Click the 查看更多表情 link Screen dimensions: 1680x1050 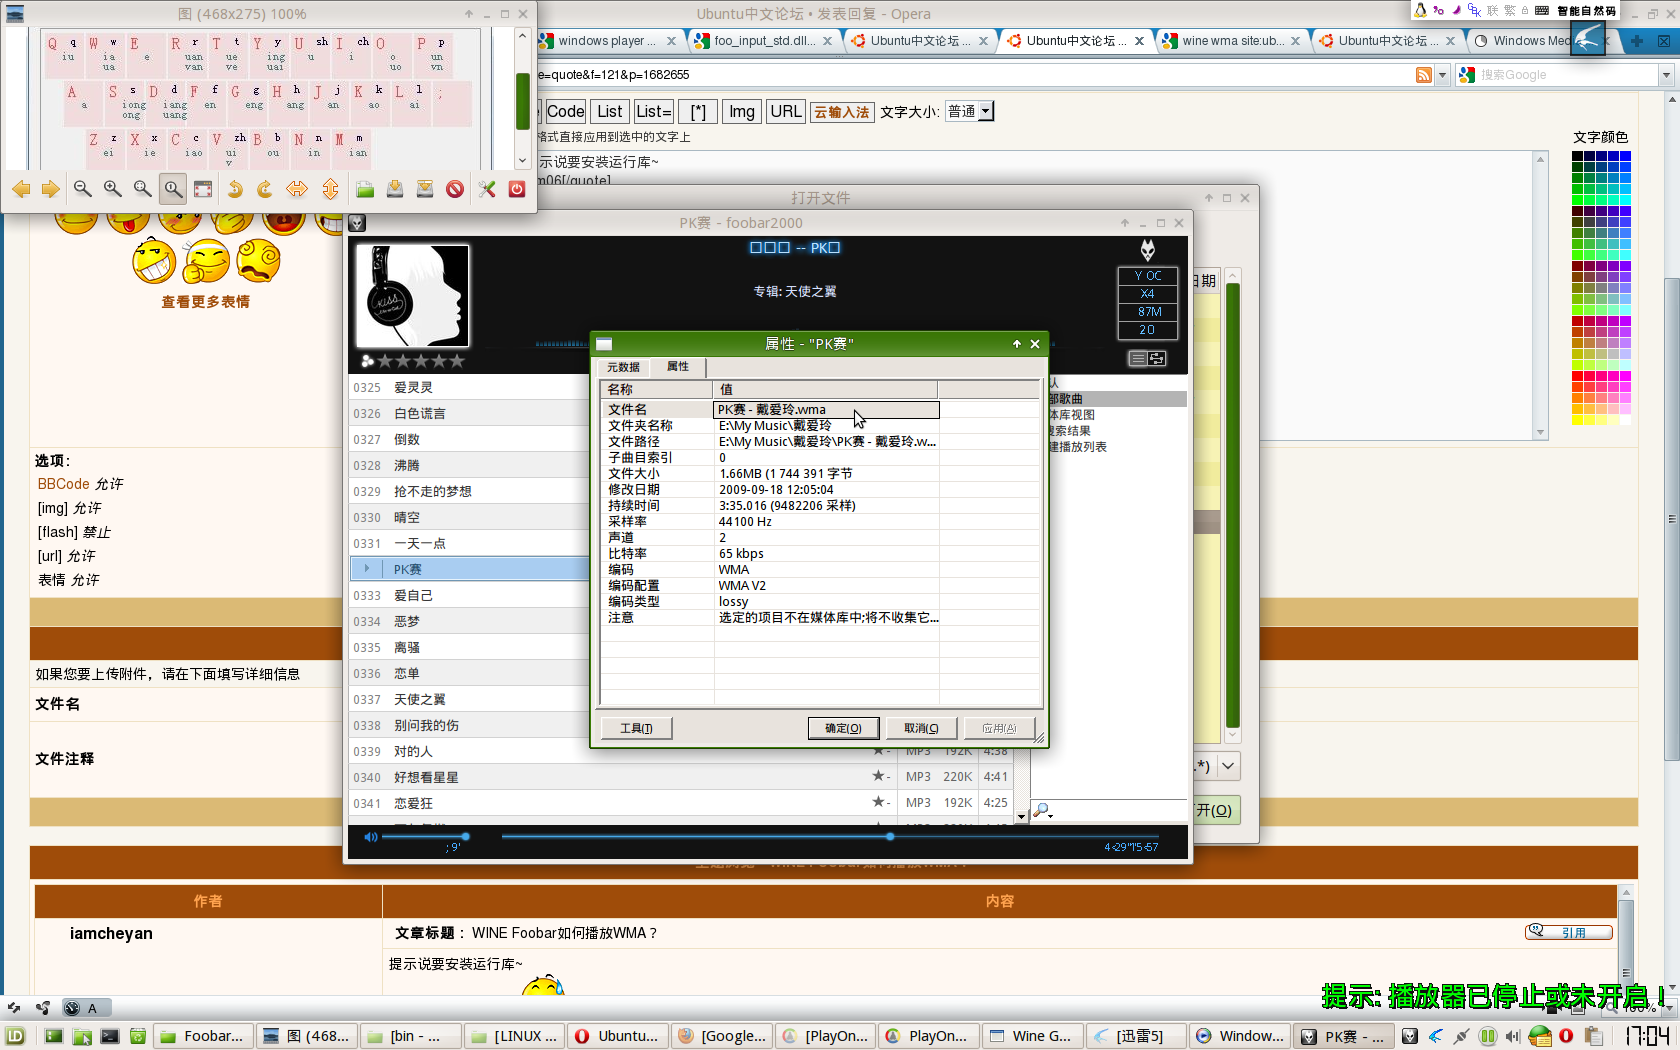206,302
